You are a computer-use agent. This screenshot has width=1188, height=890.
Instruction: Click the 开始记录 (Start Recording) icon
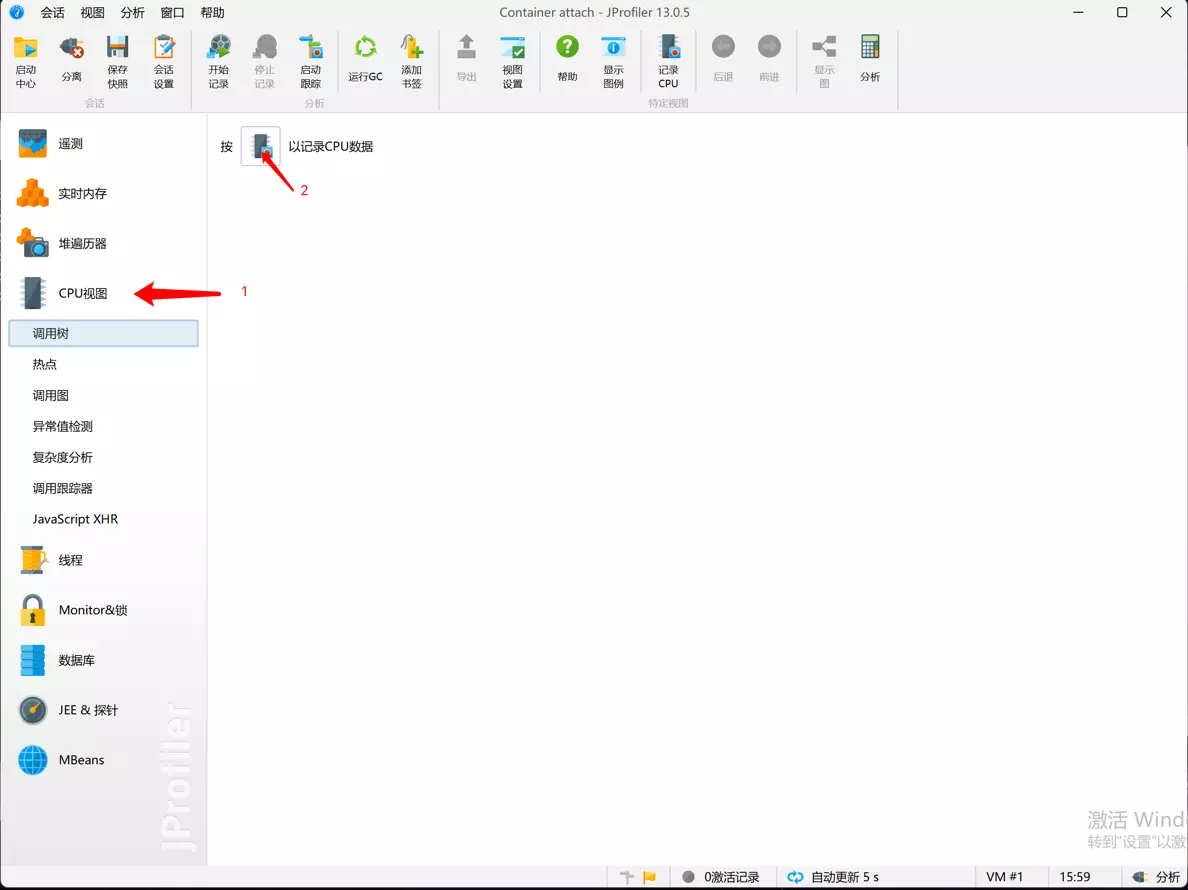tap(218, 61)
